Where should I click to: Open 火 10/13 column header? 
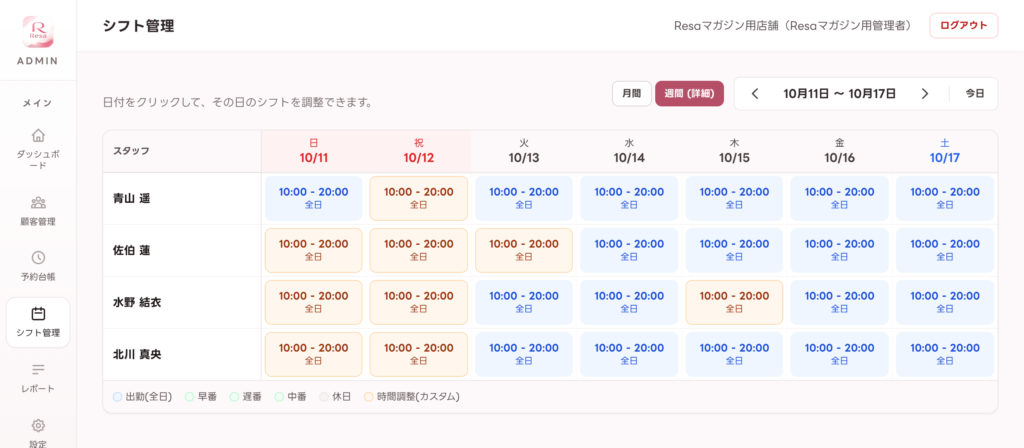pos(524,151)
